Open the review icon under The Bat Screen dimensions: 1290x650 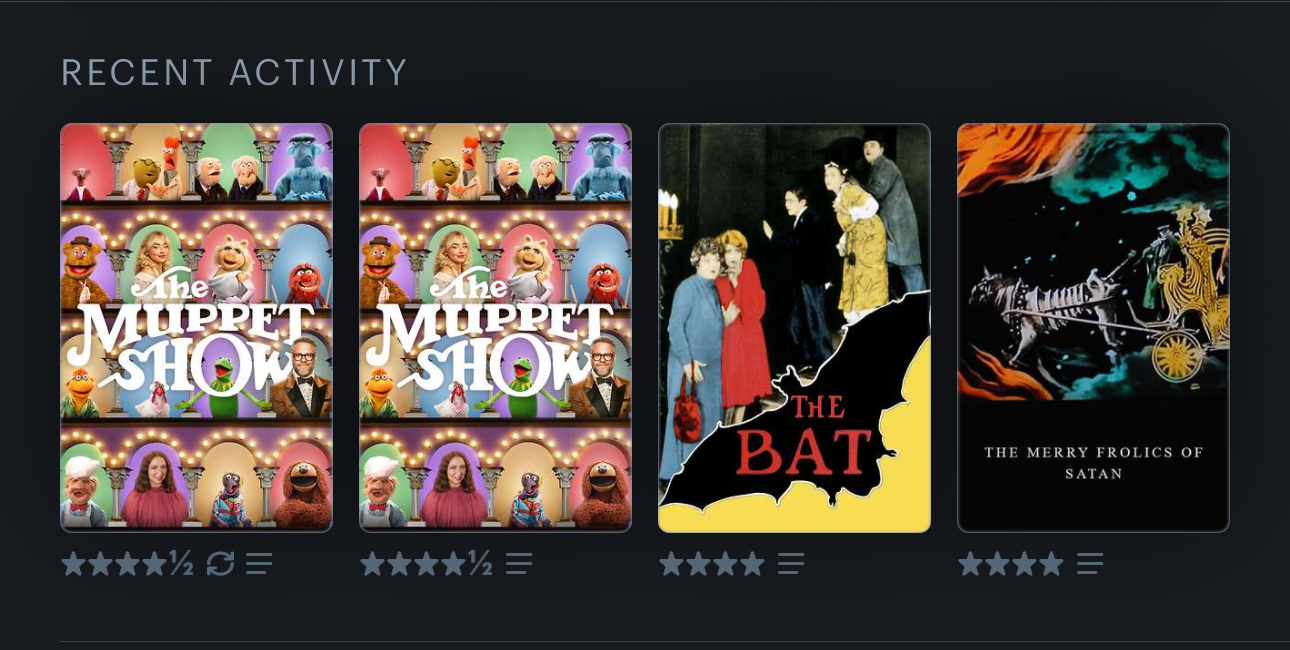pyautogui.click(x=791, y=564)
